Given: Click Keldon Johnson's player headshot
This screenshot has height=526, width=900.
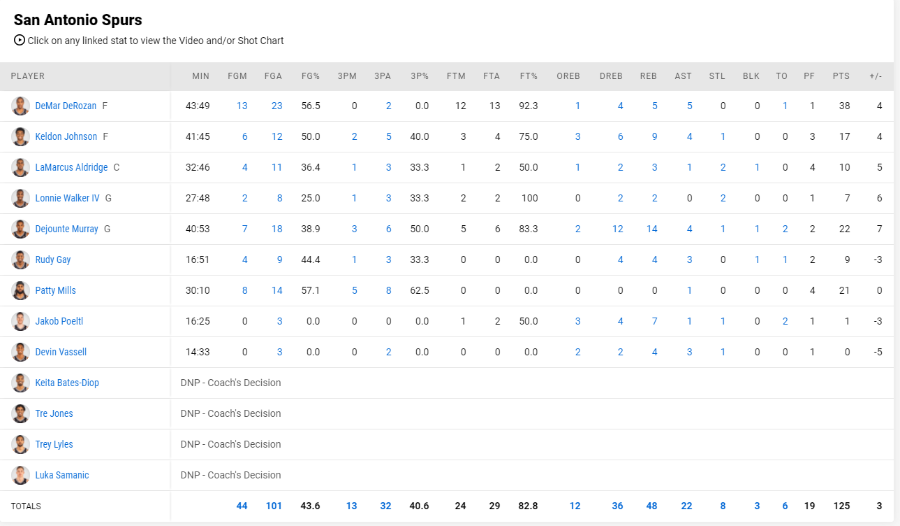Looking at the screenshot, I should click(21, 137).
